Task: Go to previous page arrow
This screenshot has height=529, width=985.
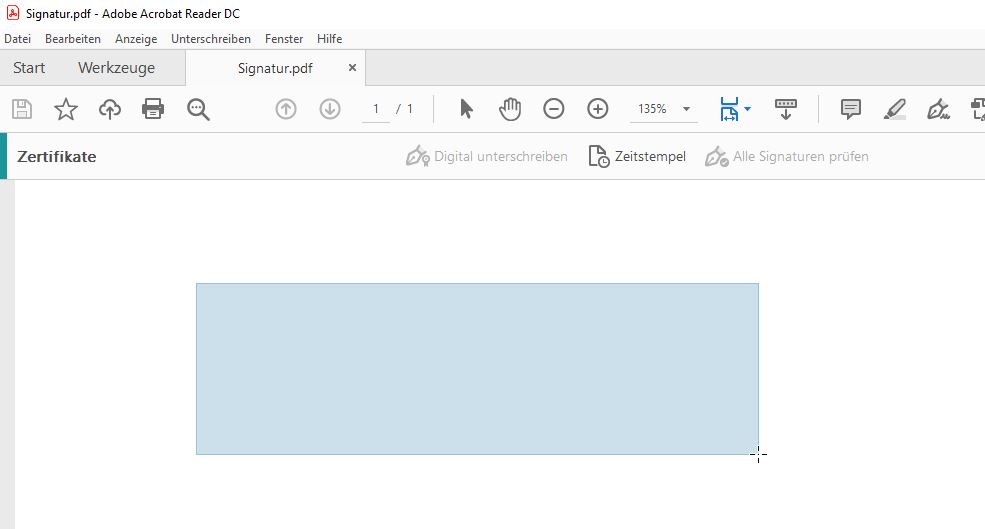Action: [x=286, y=109]
